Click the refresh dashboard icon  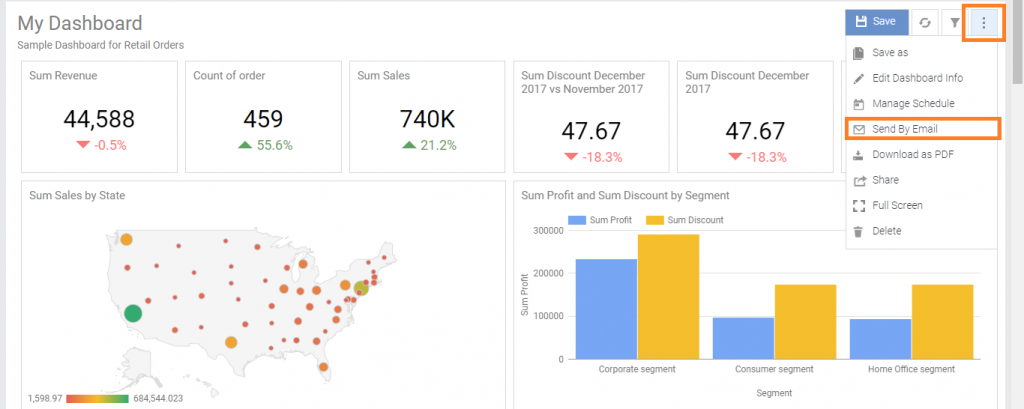click(x=925, y=23)
